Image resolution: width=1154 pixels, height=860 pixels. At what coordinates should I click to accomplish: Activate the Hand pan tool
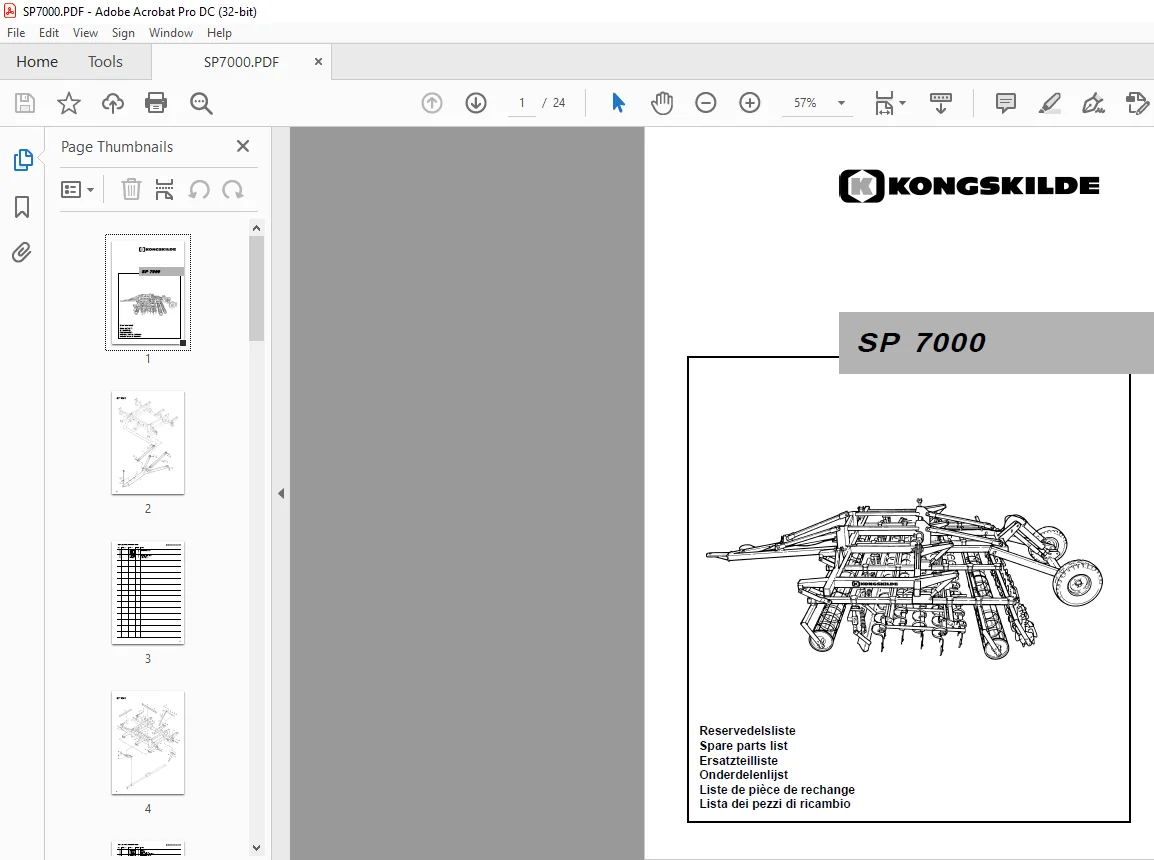[662, 103]
